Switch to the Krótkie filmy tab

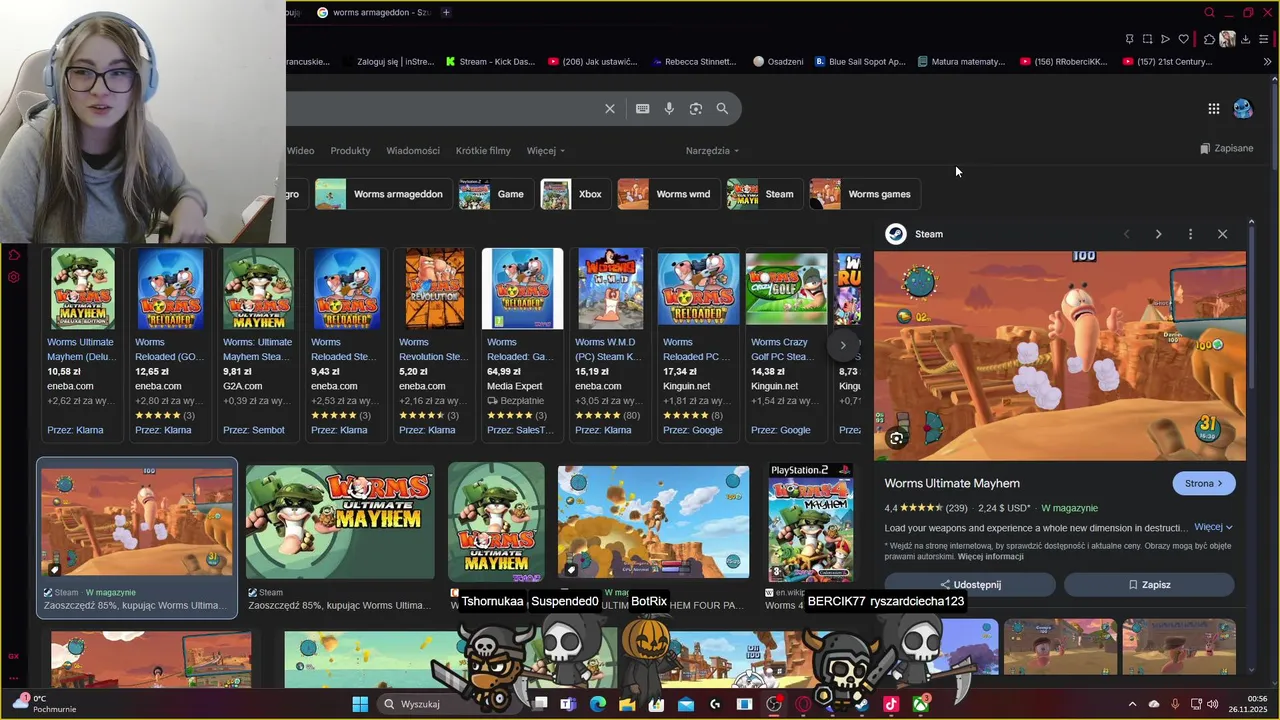[x=483, y=151]
